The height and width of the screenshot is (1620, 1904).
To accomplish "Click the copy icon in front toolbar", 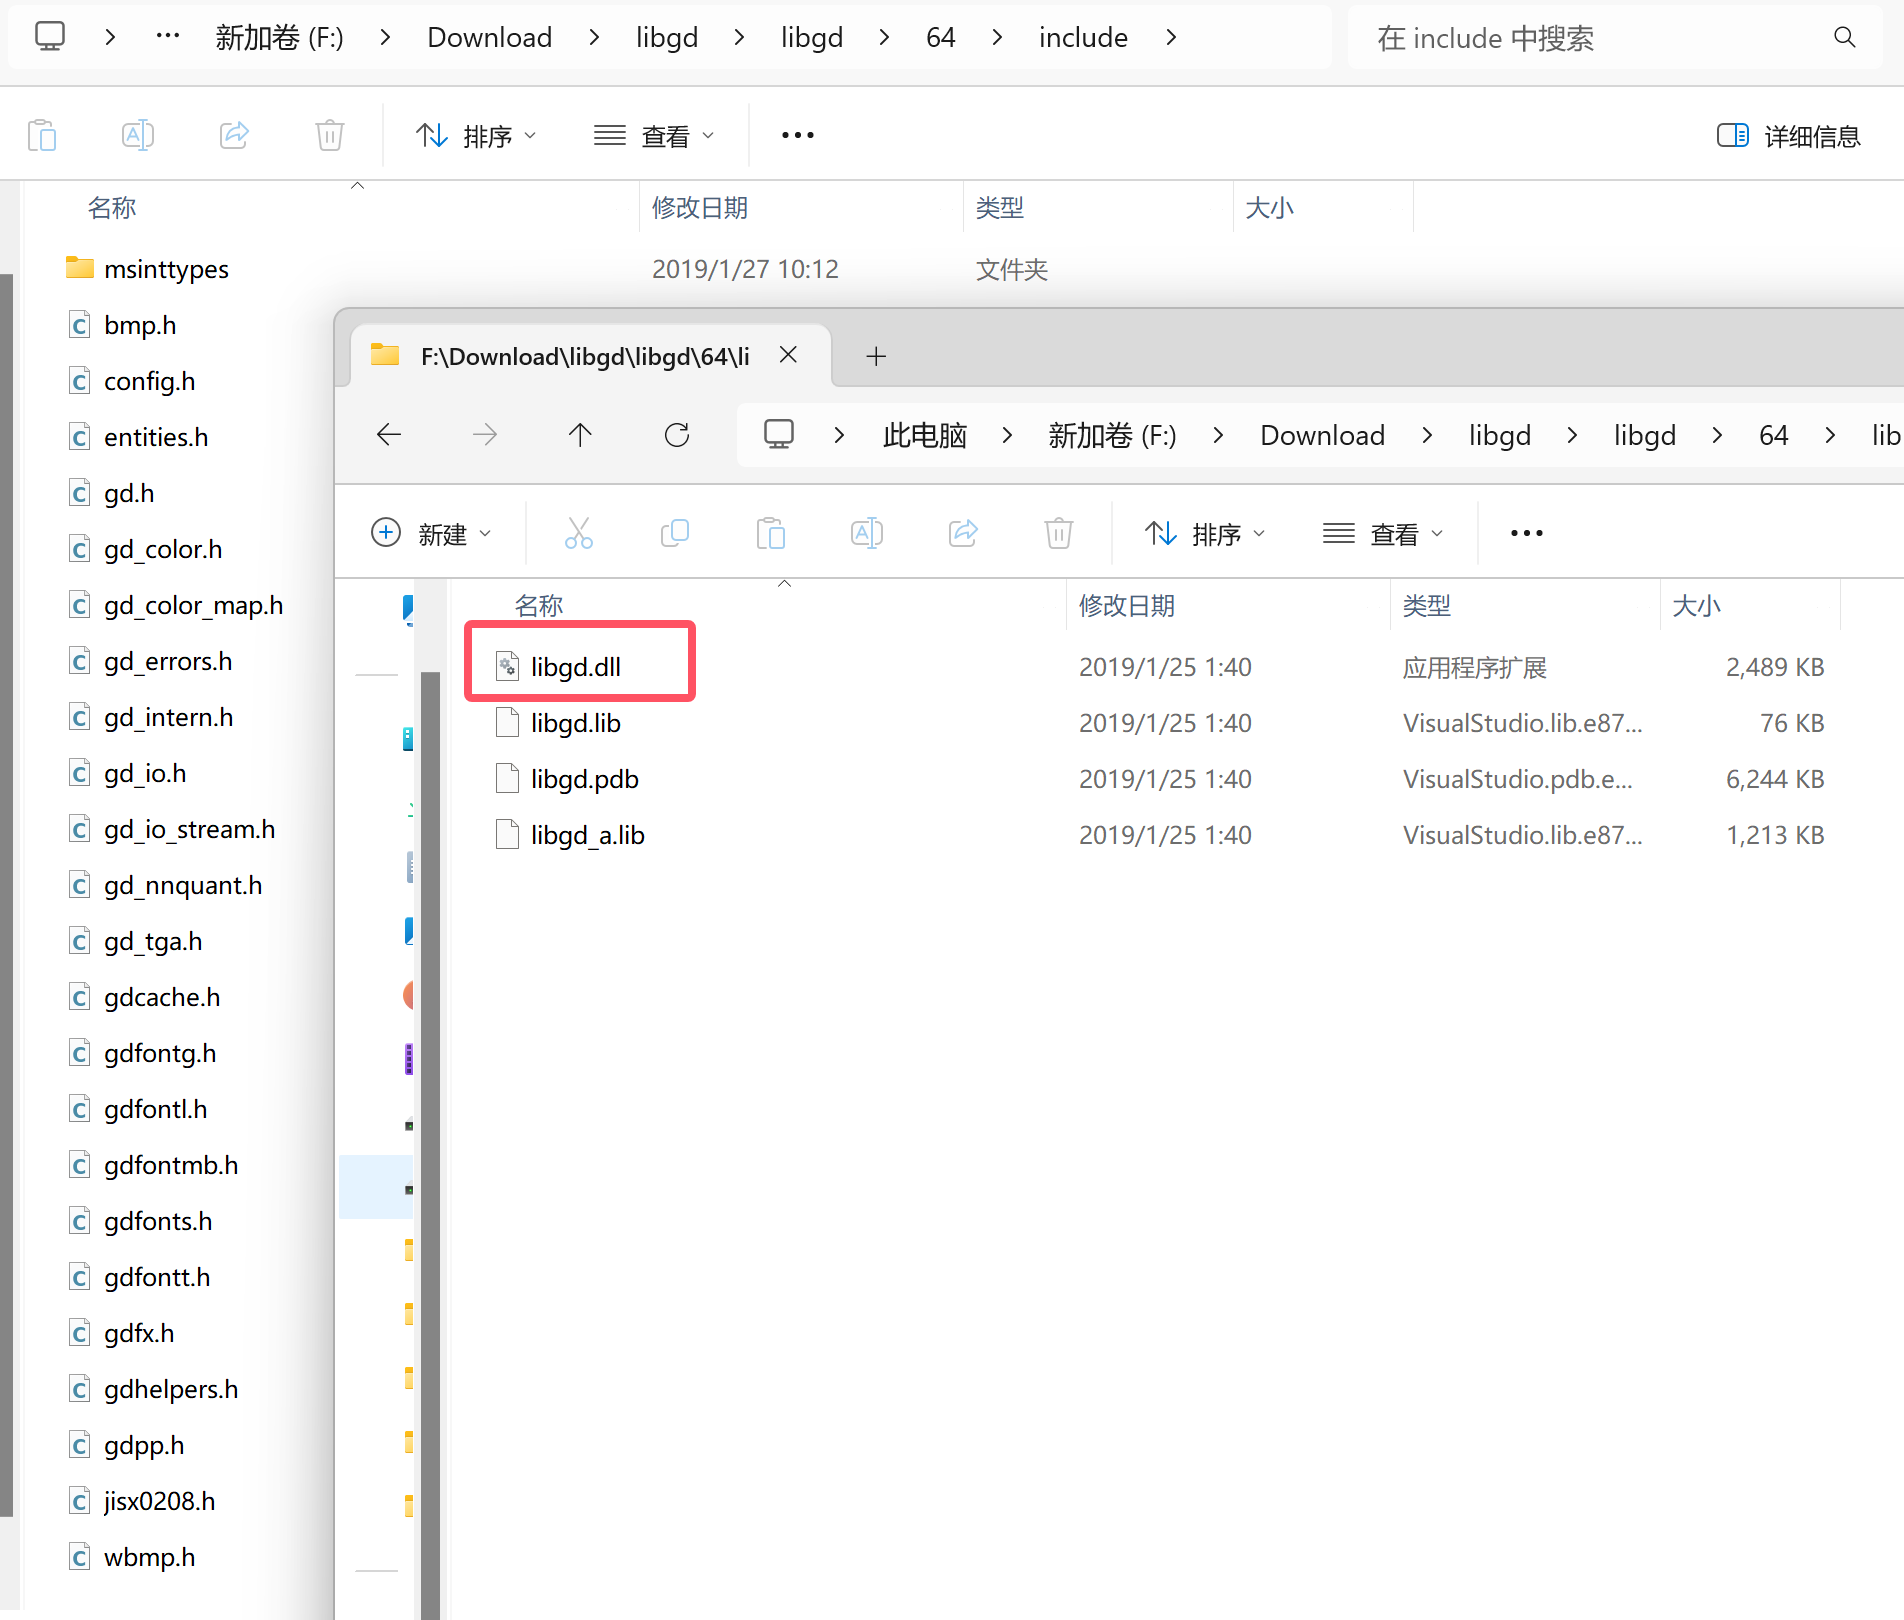I will click(x=675, y=533).
